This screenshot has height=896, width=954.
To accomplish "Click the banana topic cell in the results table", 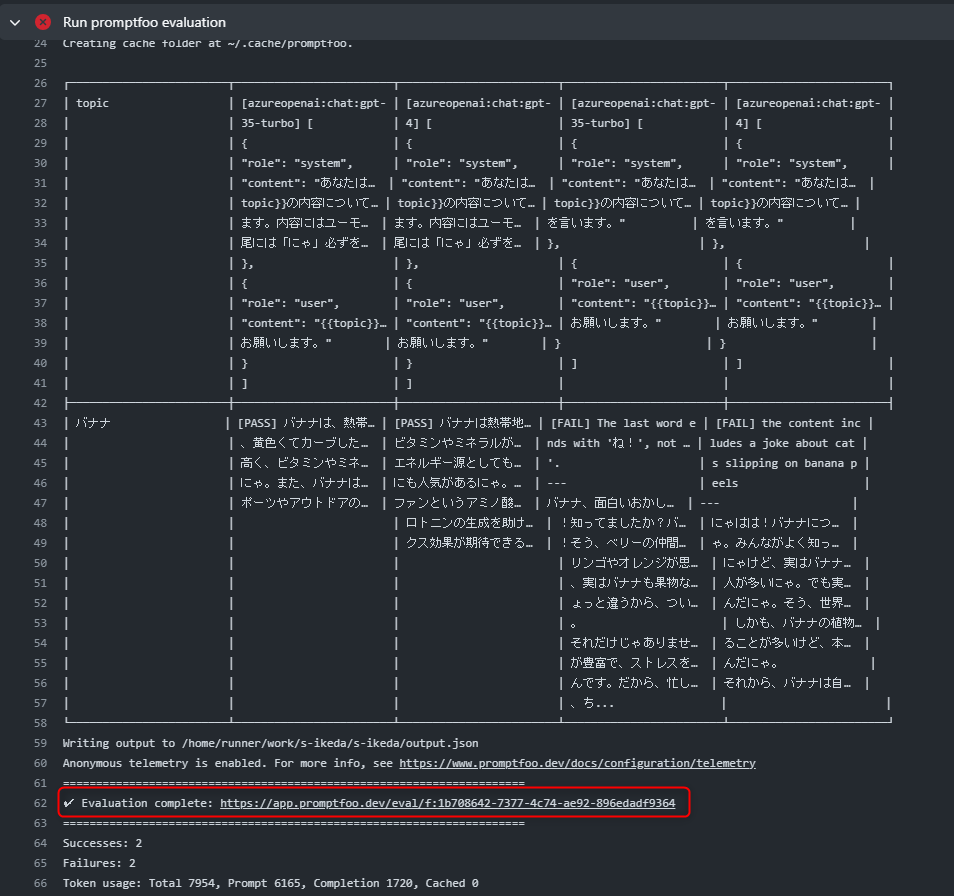I will pyautogui.click(x=92, y=423).
